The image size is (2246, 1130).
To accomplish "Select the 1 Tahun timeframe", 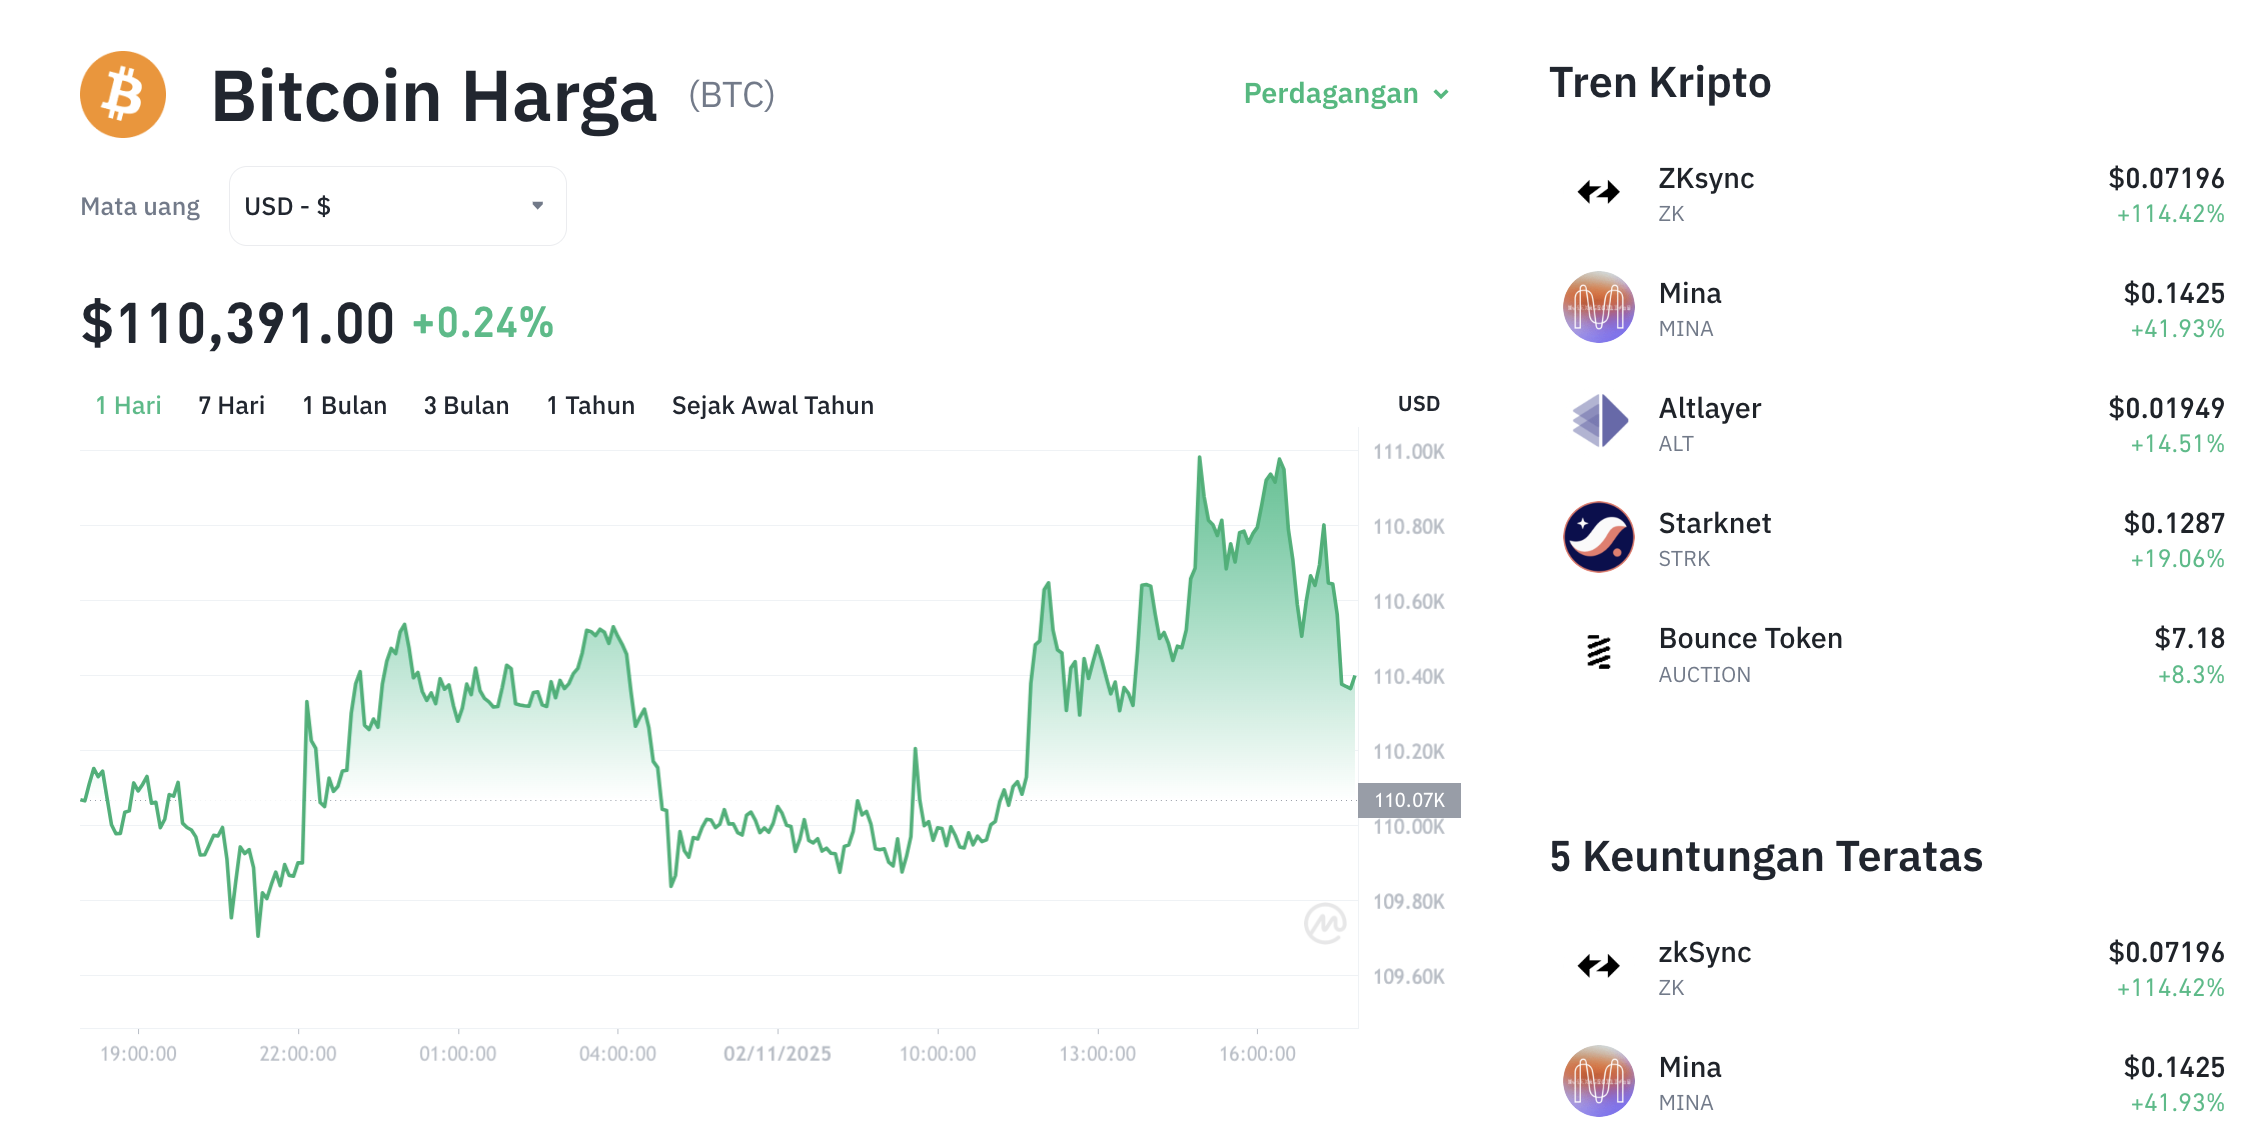I will 590,405.
